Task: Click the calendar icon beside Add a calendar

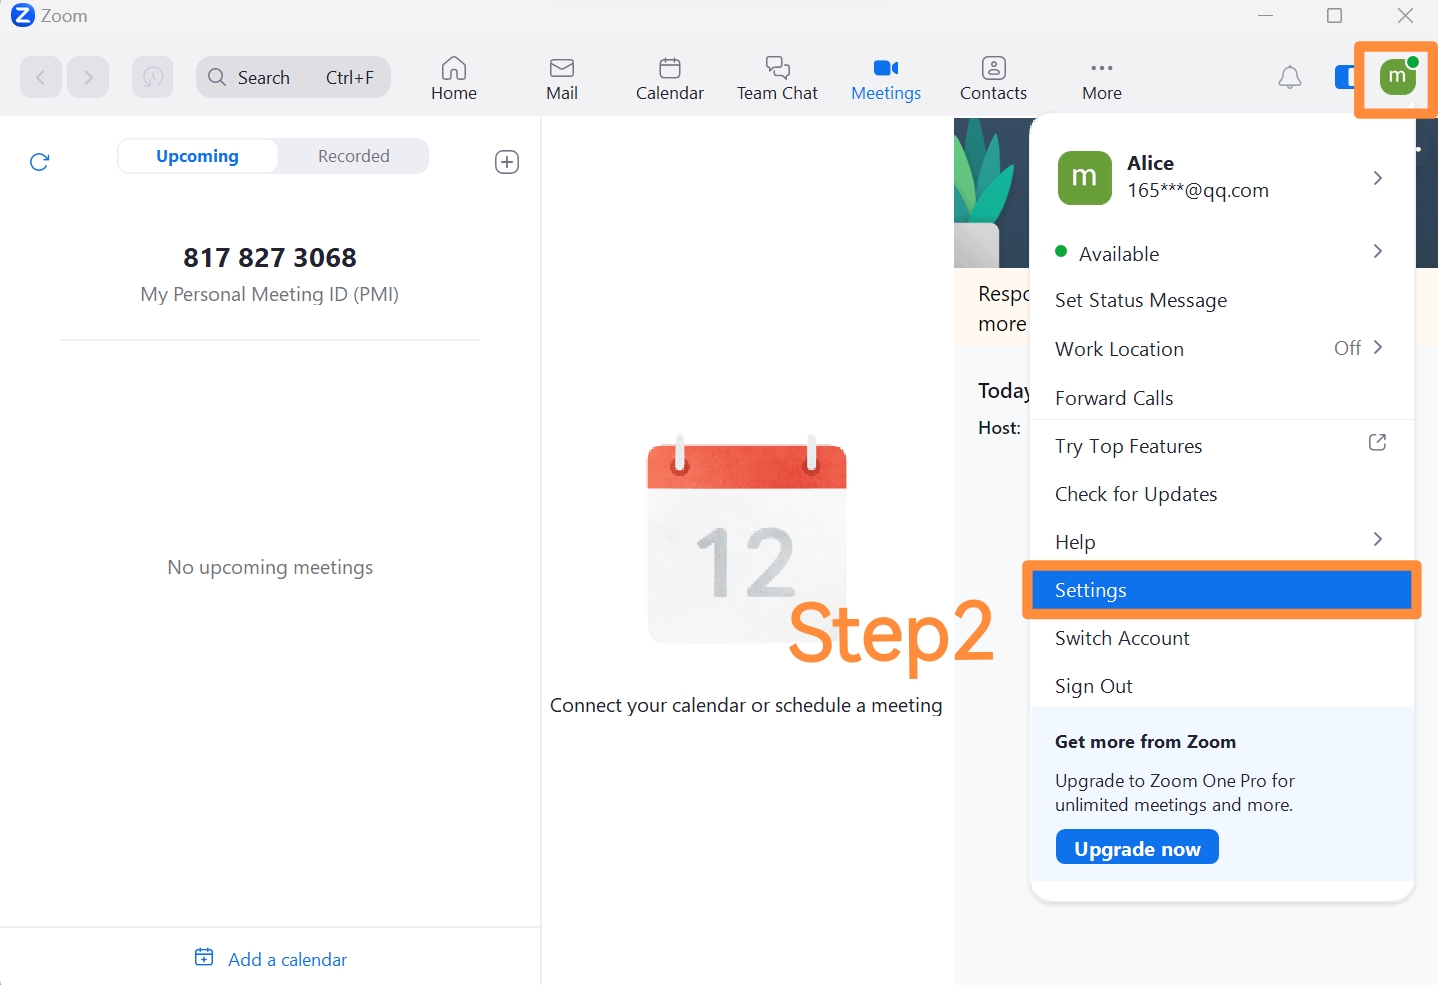Action: click(x=204, y=957)
